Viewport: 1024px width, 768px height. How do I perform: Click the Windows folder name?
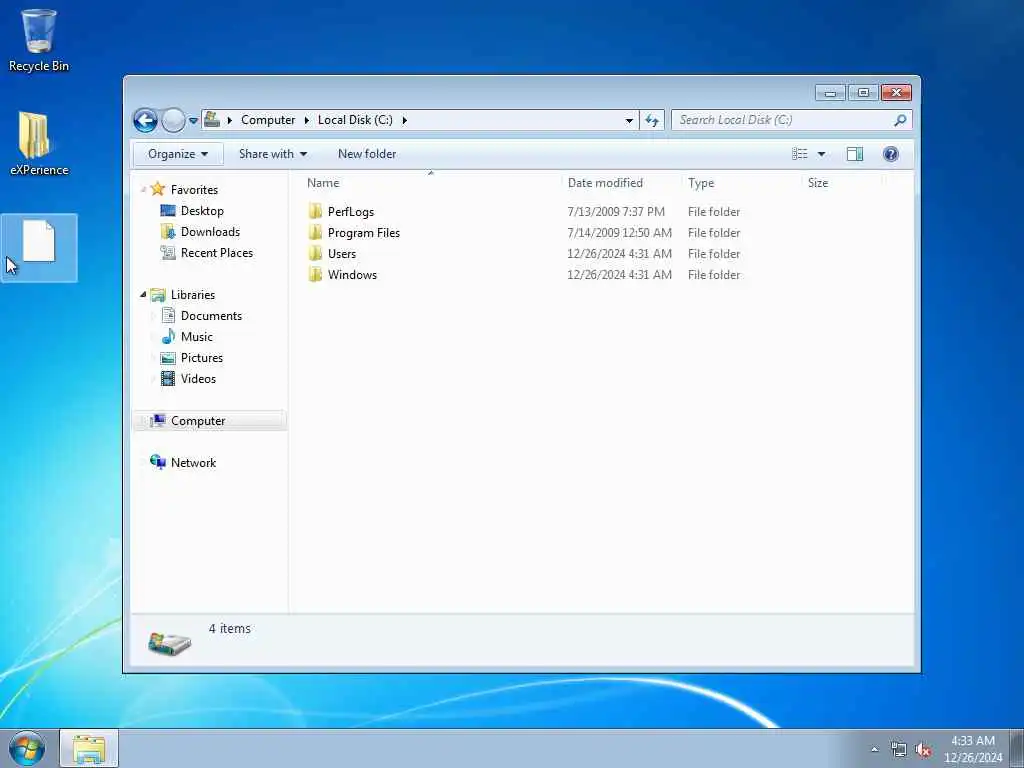(x=352, y=274)
